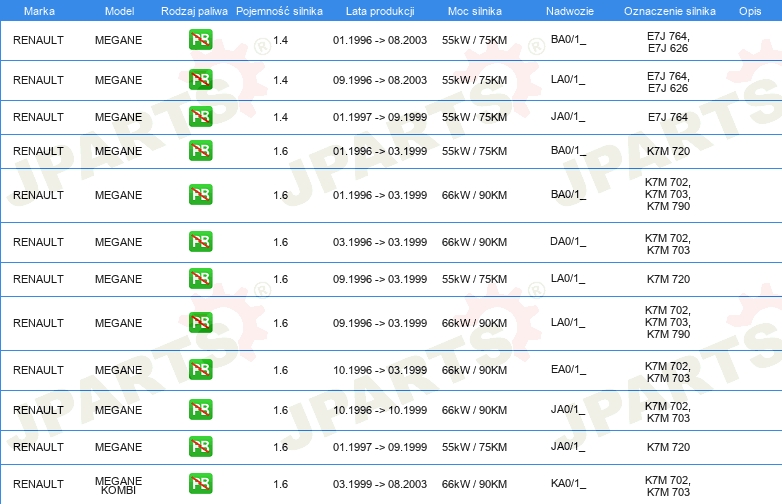This screenshot has width=782, height=504.
Task: Select RENAULT in the MEGANE KOMBI row
Action: pyautogui.click(x=38, y=484)
